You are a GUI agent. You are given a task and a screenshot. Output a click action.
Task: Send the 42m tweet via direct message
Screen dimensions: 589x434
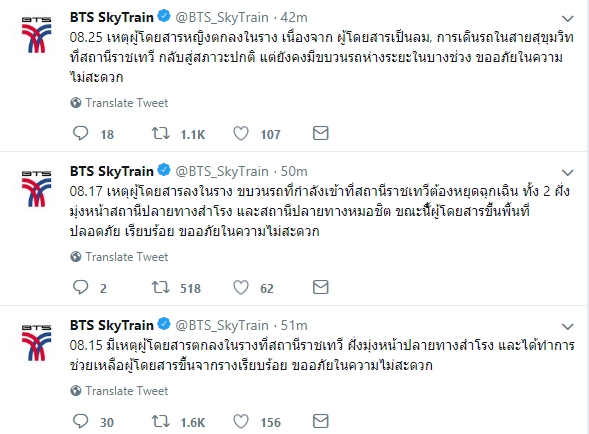coord(320,133)
